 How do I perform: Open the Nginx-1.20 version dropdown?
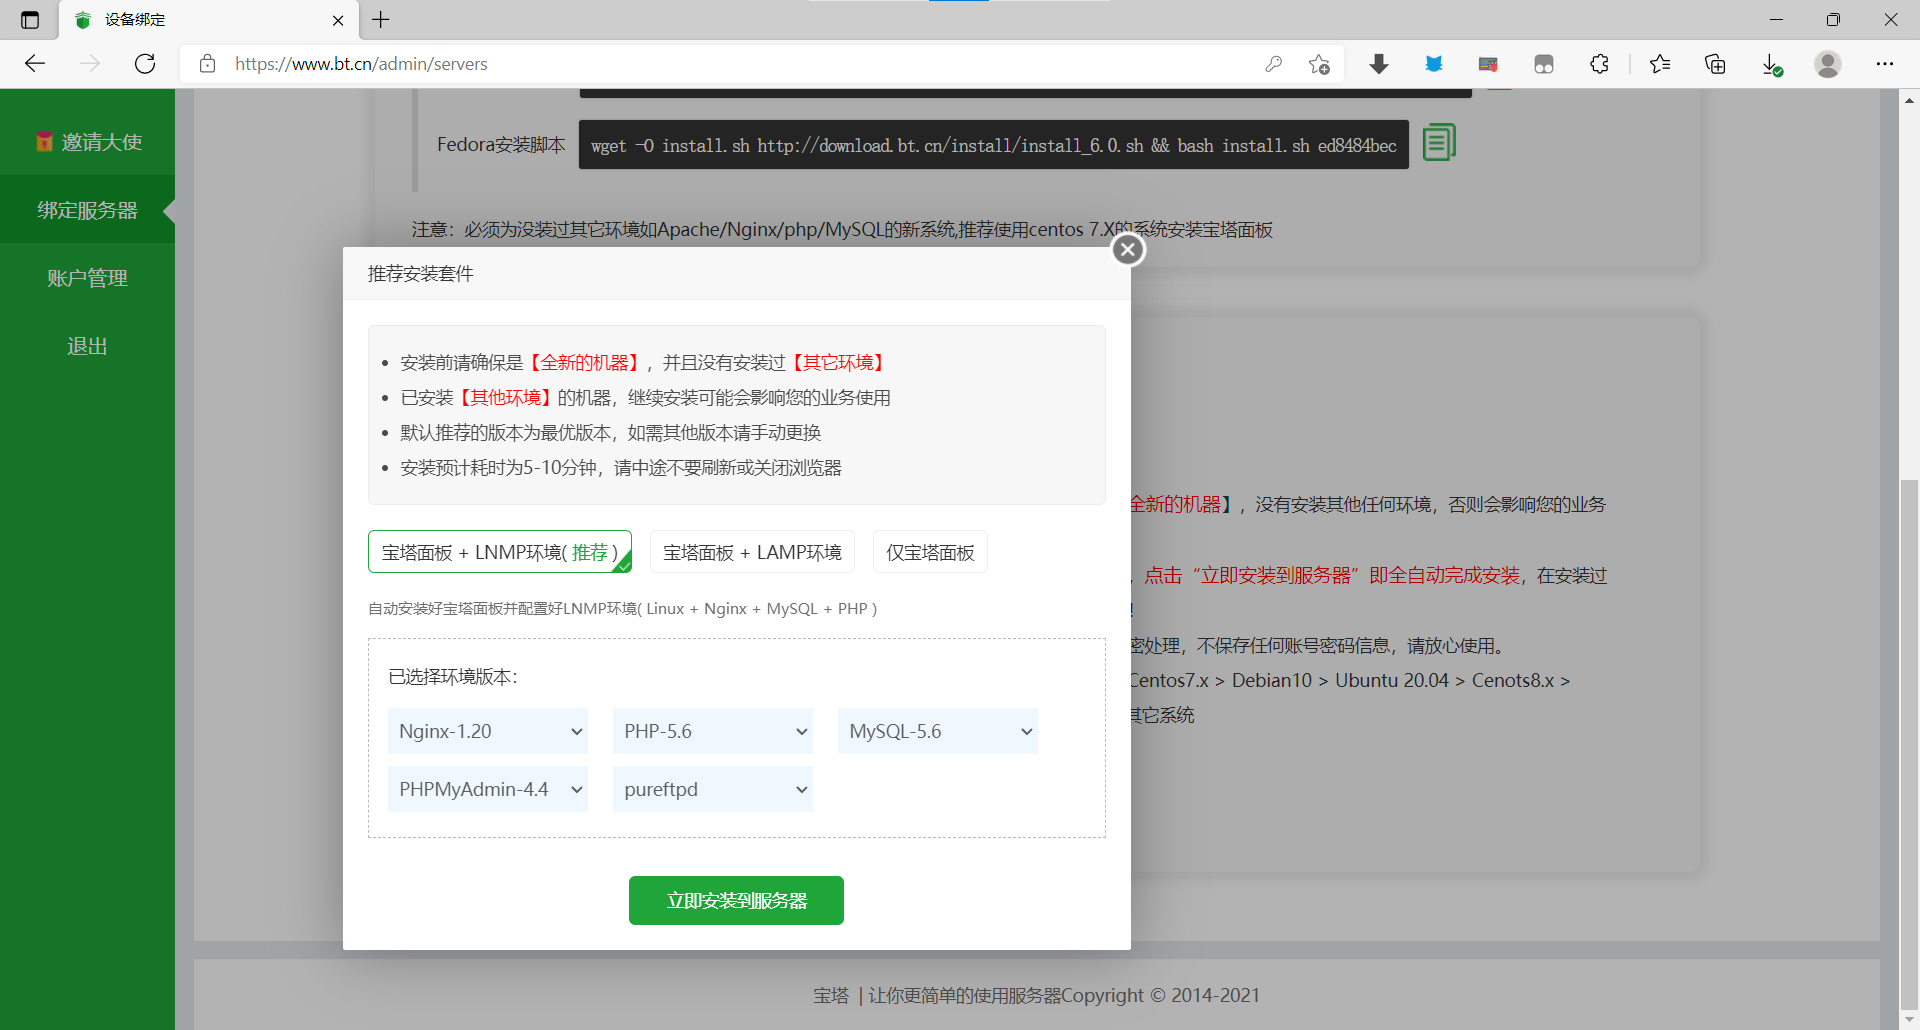click(488, 731)
